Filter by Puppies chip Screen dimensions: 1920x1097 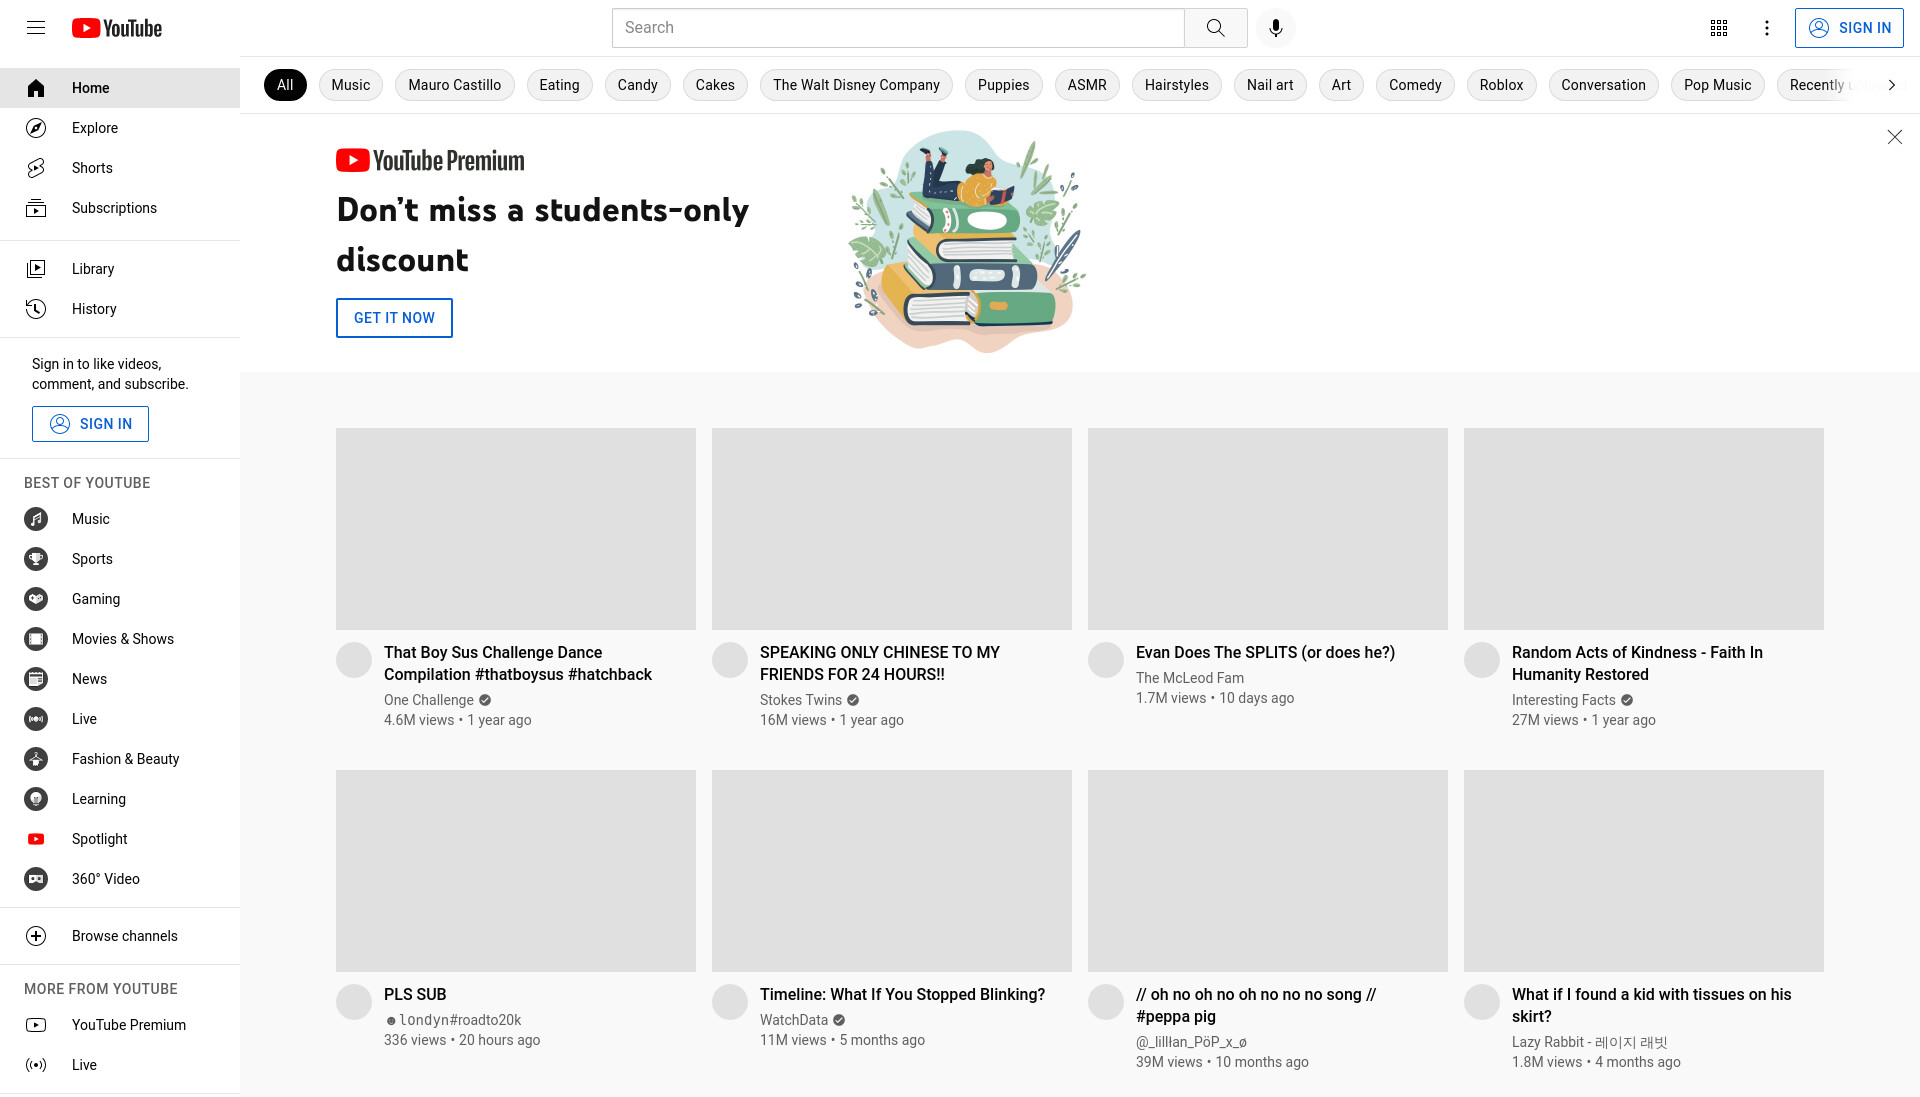coord(1003,85)
